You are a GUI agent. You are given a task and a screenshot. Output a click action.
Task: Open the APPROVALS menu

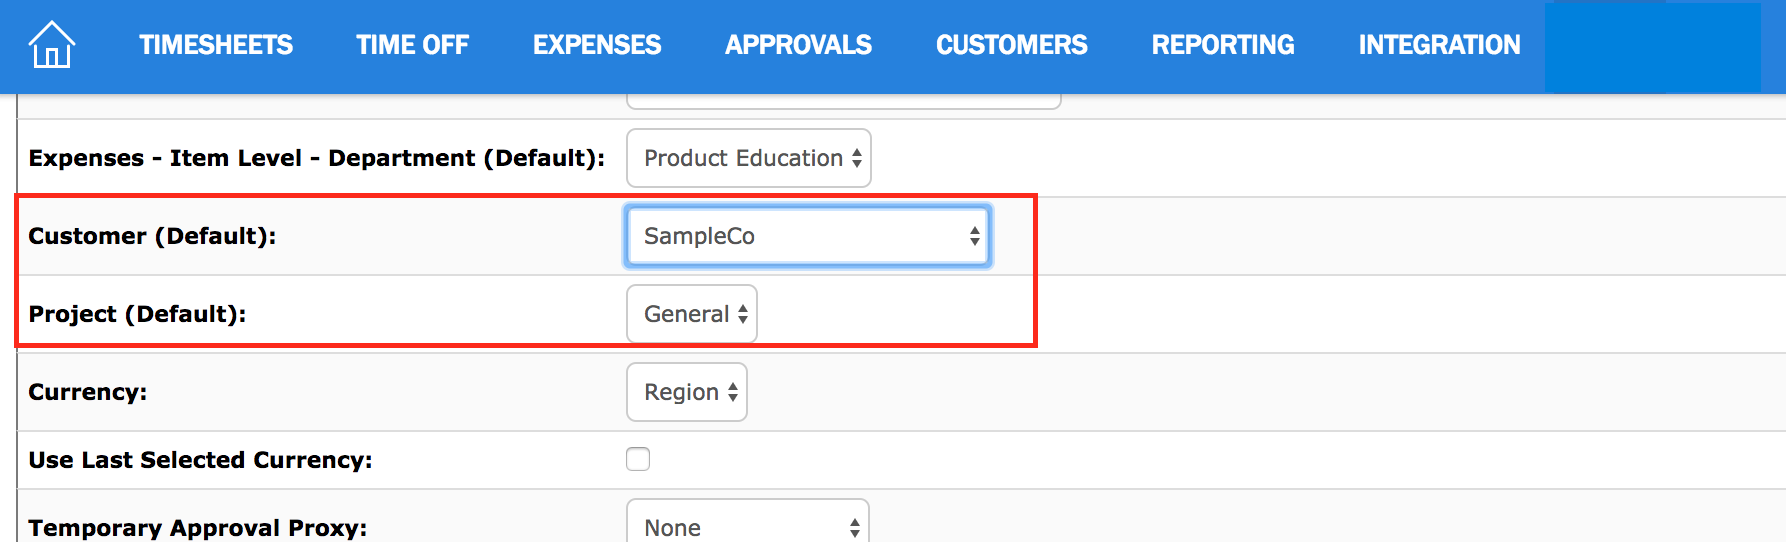(x=798, y=45)
